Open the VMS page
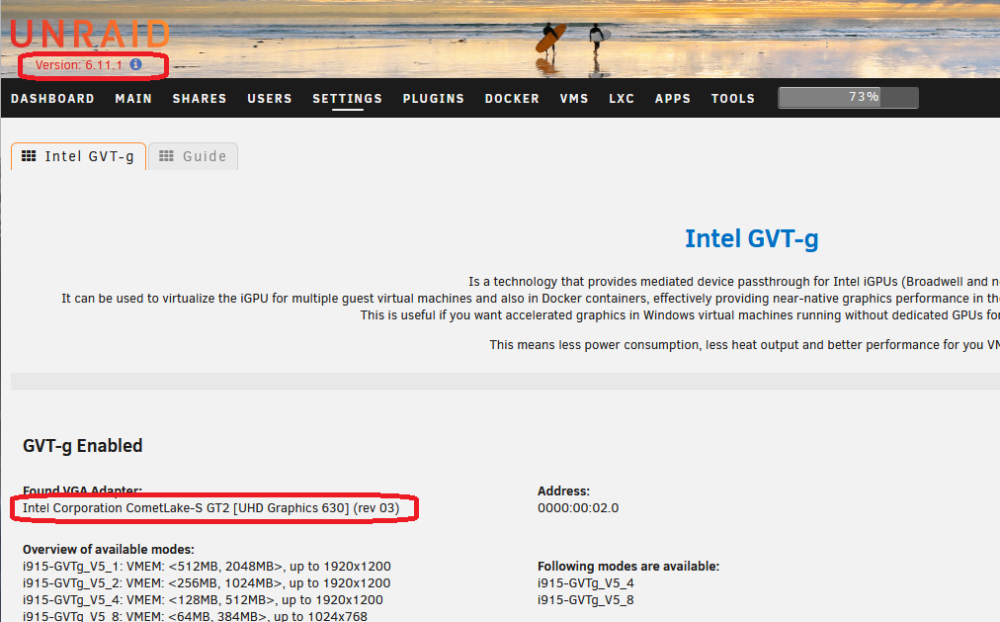 click(574, 99)
